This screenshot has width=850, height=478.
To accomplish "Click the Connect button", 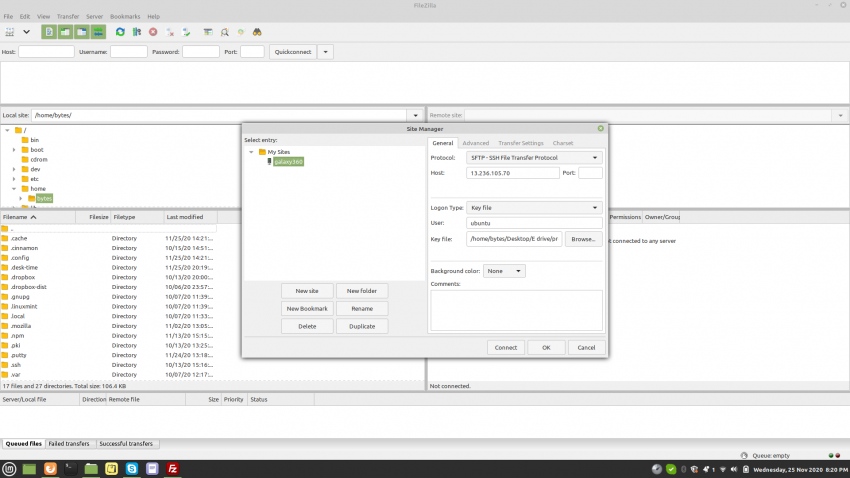I will [505, 347].
